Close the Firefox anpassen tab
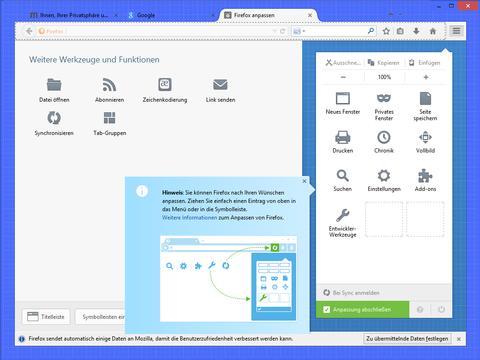The height and width of the screenshot is (360, 480). (310, 15)
